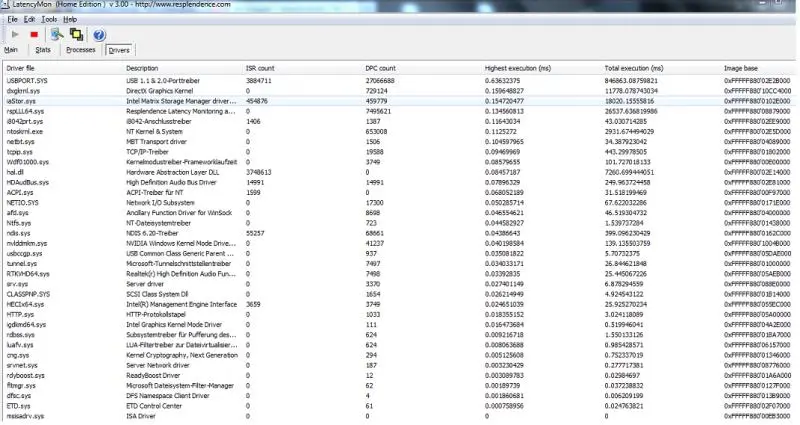Screen dimensions: 800x425
Task: Sort by Image base column header
Action: pyautogui.click(x=742, y=66)
